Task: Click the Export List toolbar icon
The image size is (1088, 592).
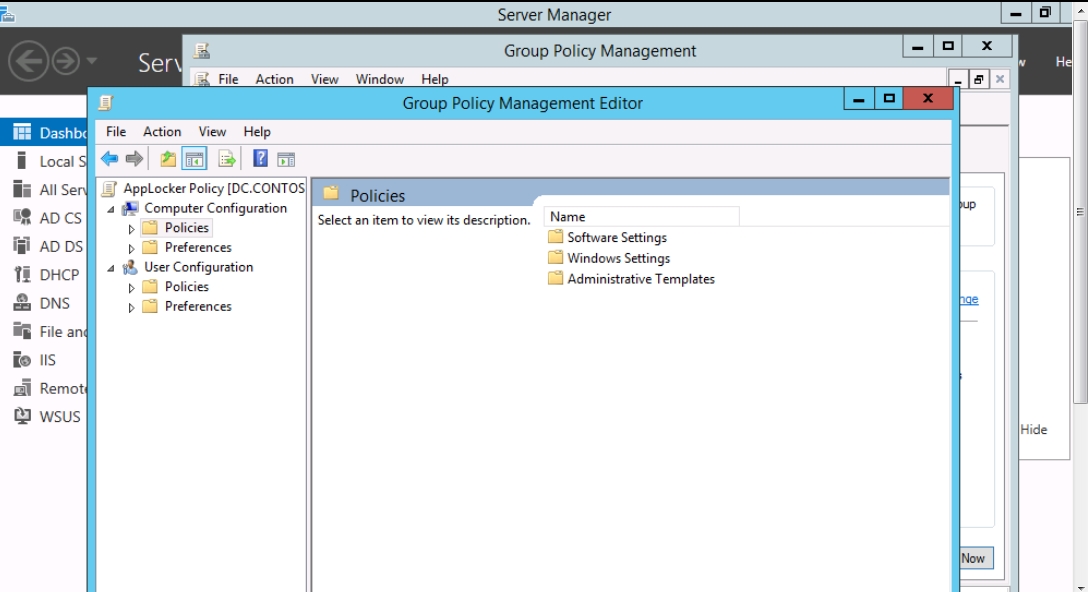Action: (227, 159)
